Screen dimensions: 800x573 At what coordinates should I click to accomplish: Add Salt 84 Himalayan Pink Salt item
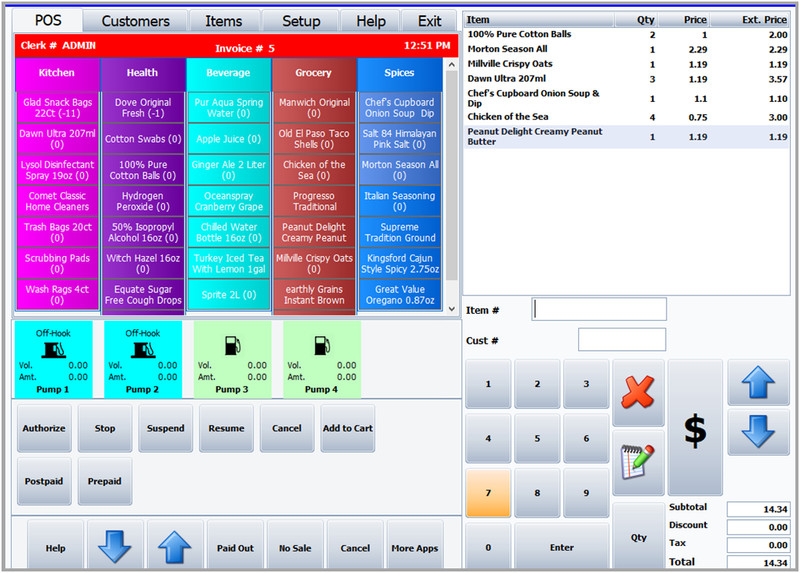[399, 139]
